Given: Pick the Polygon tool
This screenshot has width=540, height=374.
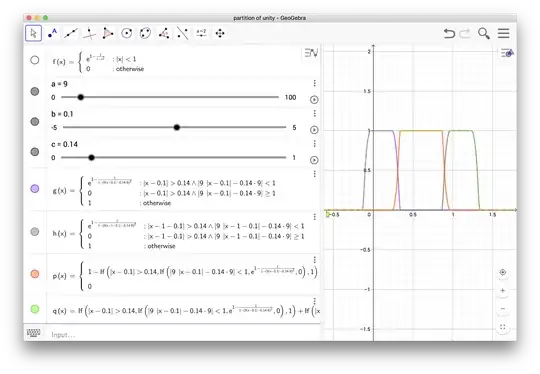Looking at the screenshot, I should click(x=108, y=33).
